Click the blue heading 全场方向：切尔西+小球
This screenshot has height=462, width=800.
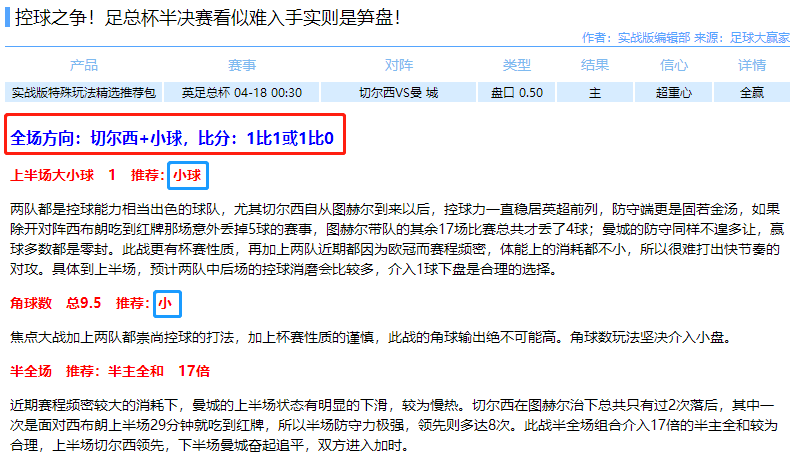172,138
